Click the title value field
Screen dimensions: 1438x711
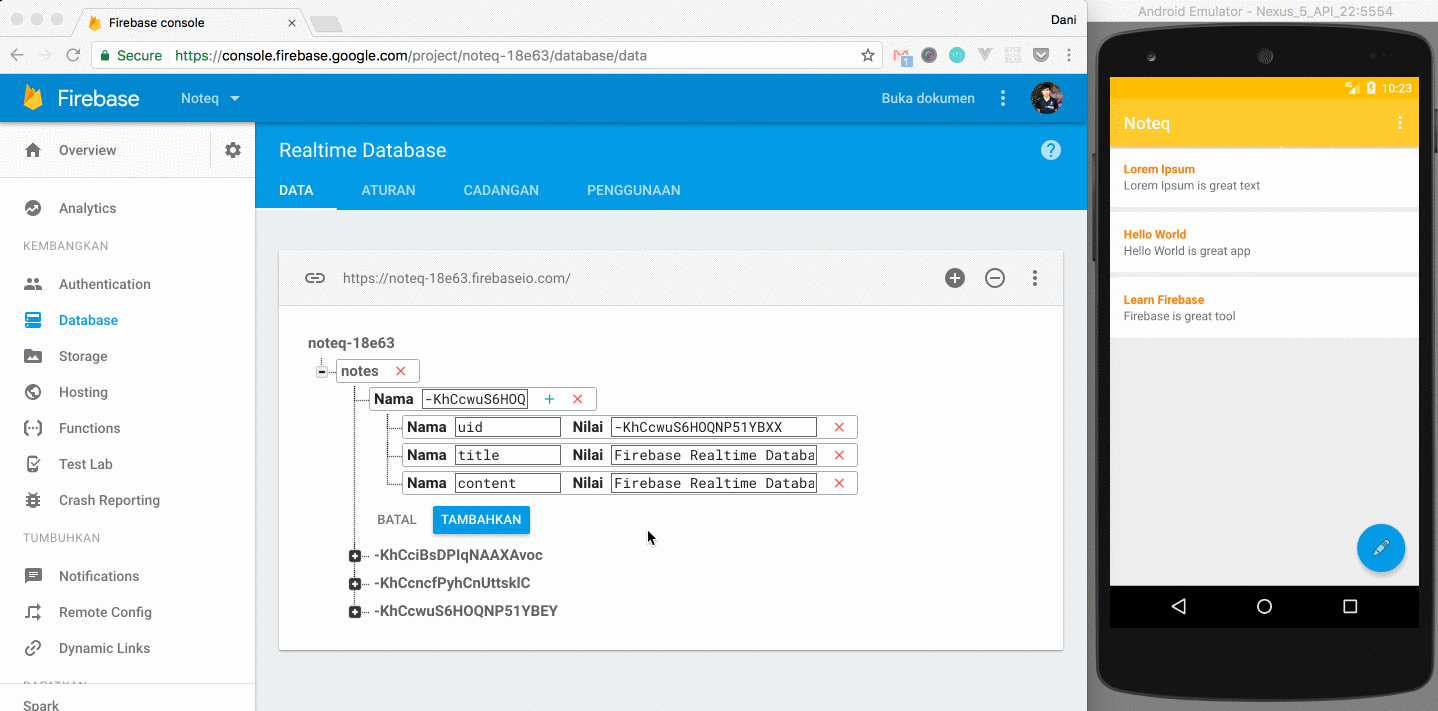(714, 455)
